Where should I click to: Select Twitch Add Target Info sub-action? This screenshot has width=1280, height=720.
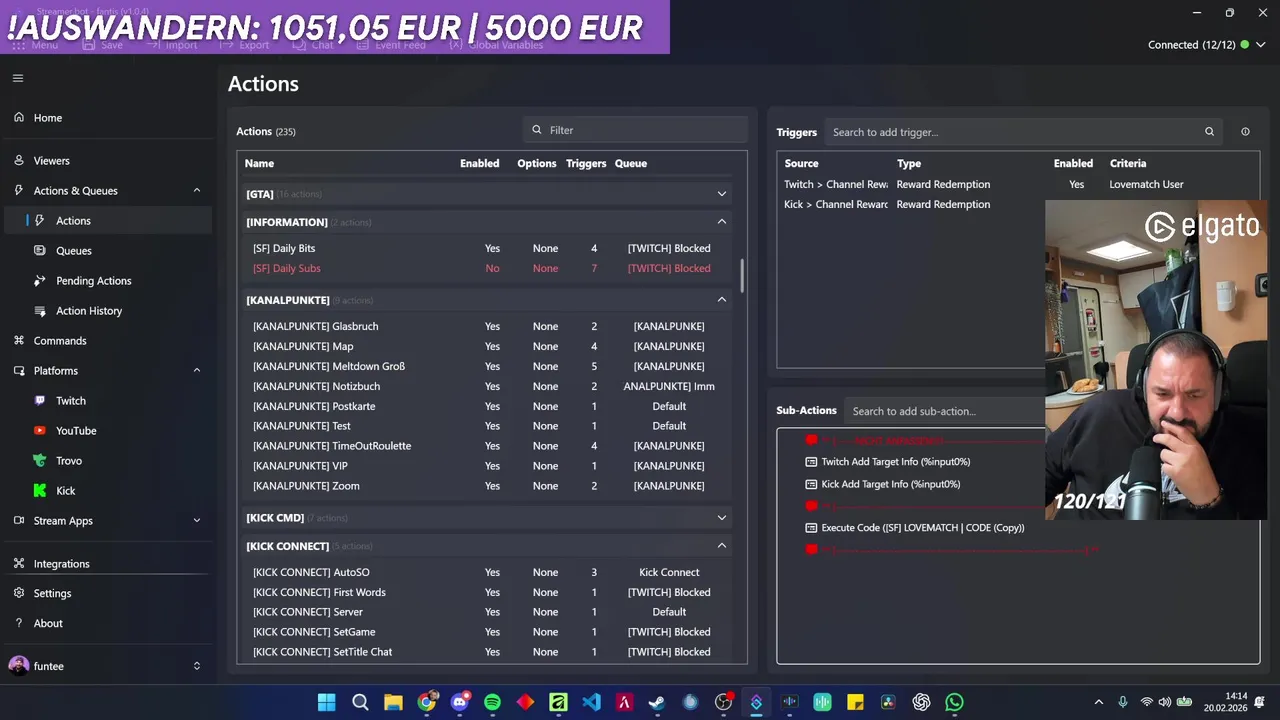click(888, 462)
